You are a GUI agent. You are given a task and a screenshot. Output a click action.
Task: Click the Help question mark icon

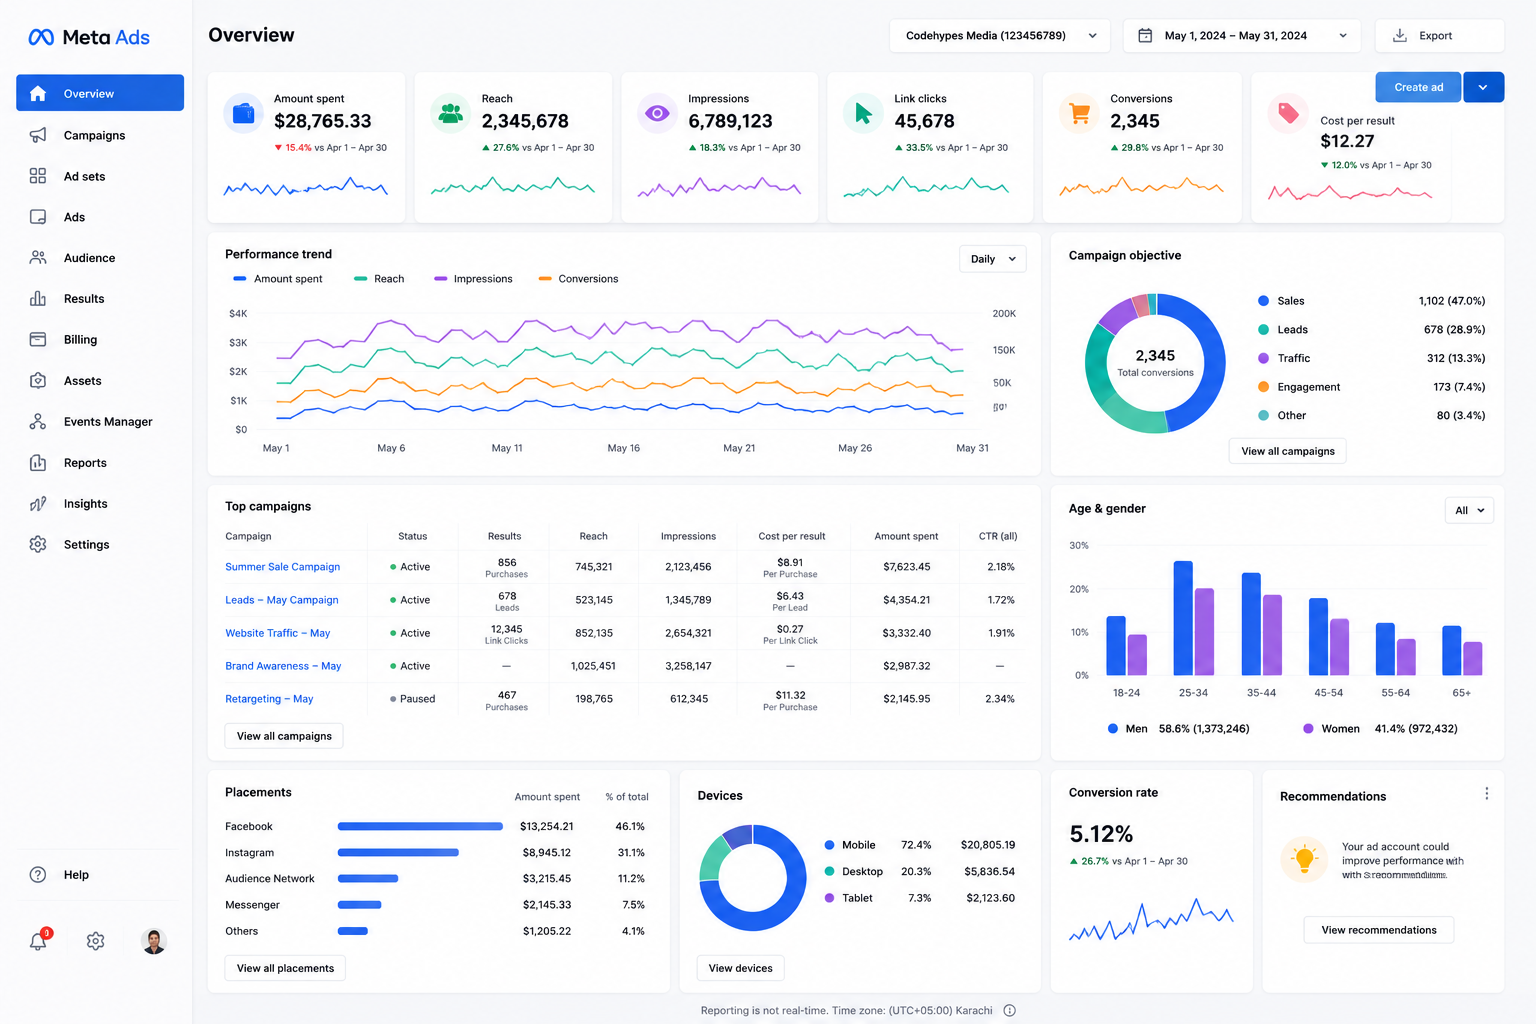[38, 875]
